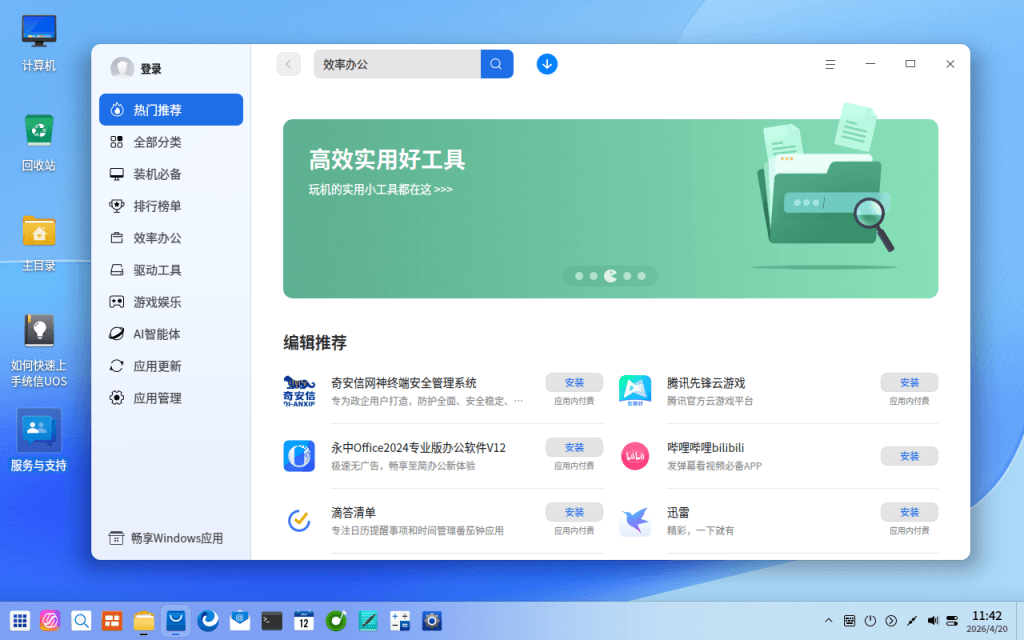Open the calculator in taskbar
This screenshot has height=640, width=1024.
(400, 620)
